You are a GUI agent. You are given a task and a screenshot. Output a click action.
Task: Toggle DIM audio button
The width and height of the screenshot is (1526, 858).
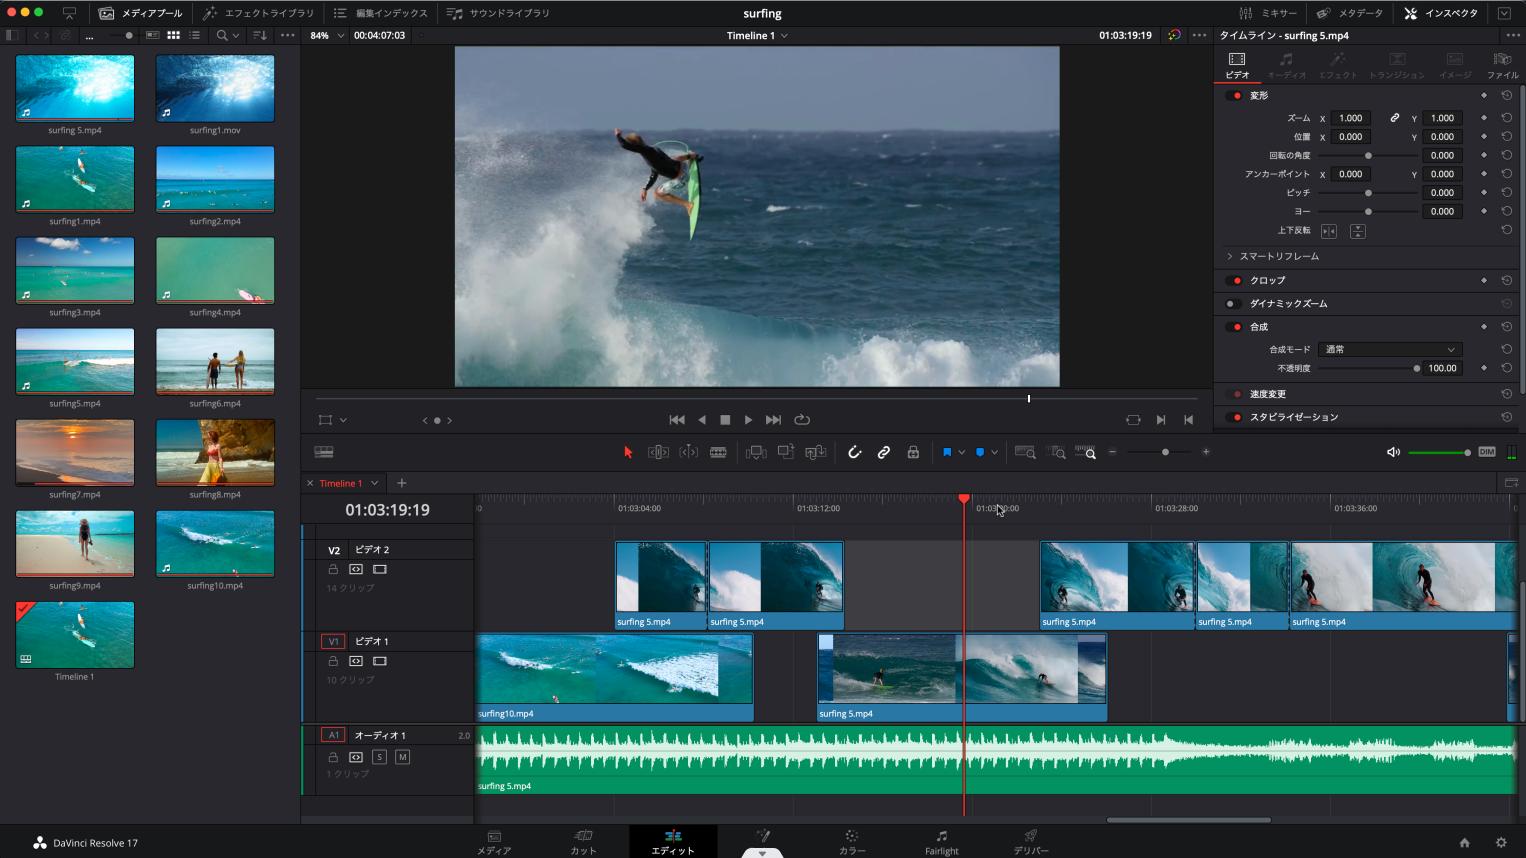(x=1487, y=452)
